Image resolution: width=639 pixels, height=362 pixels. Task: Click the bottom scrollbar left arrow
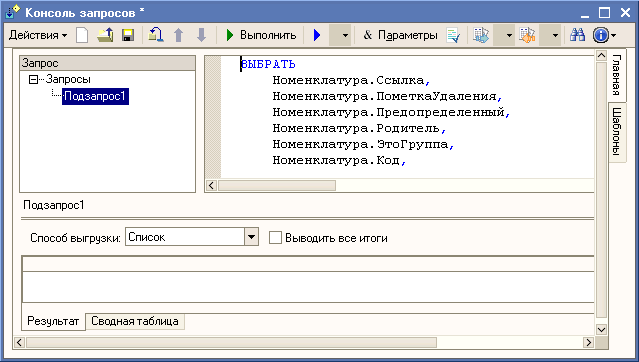pyautogui.click(x=19, y=342)
